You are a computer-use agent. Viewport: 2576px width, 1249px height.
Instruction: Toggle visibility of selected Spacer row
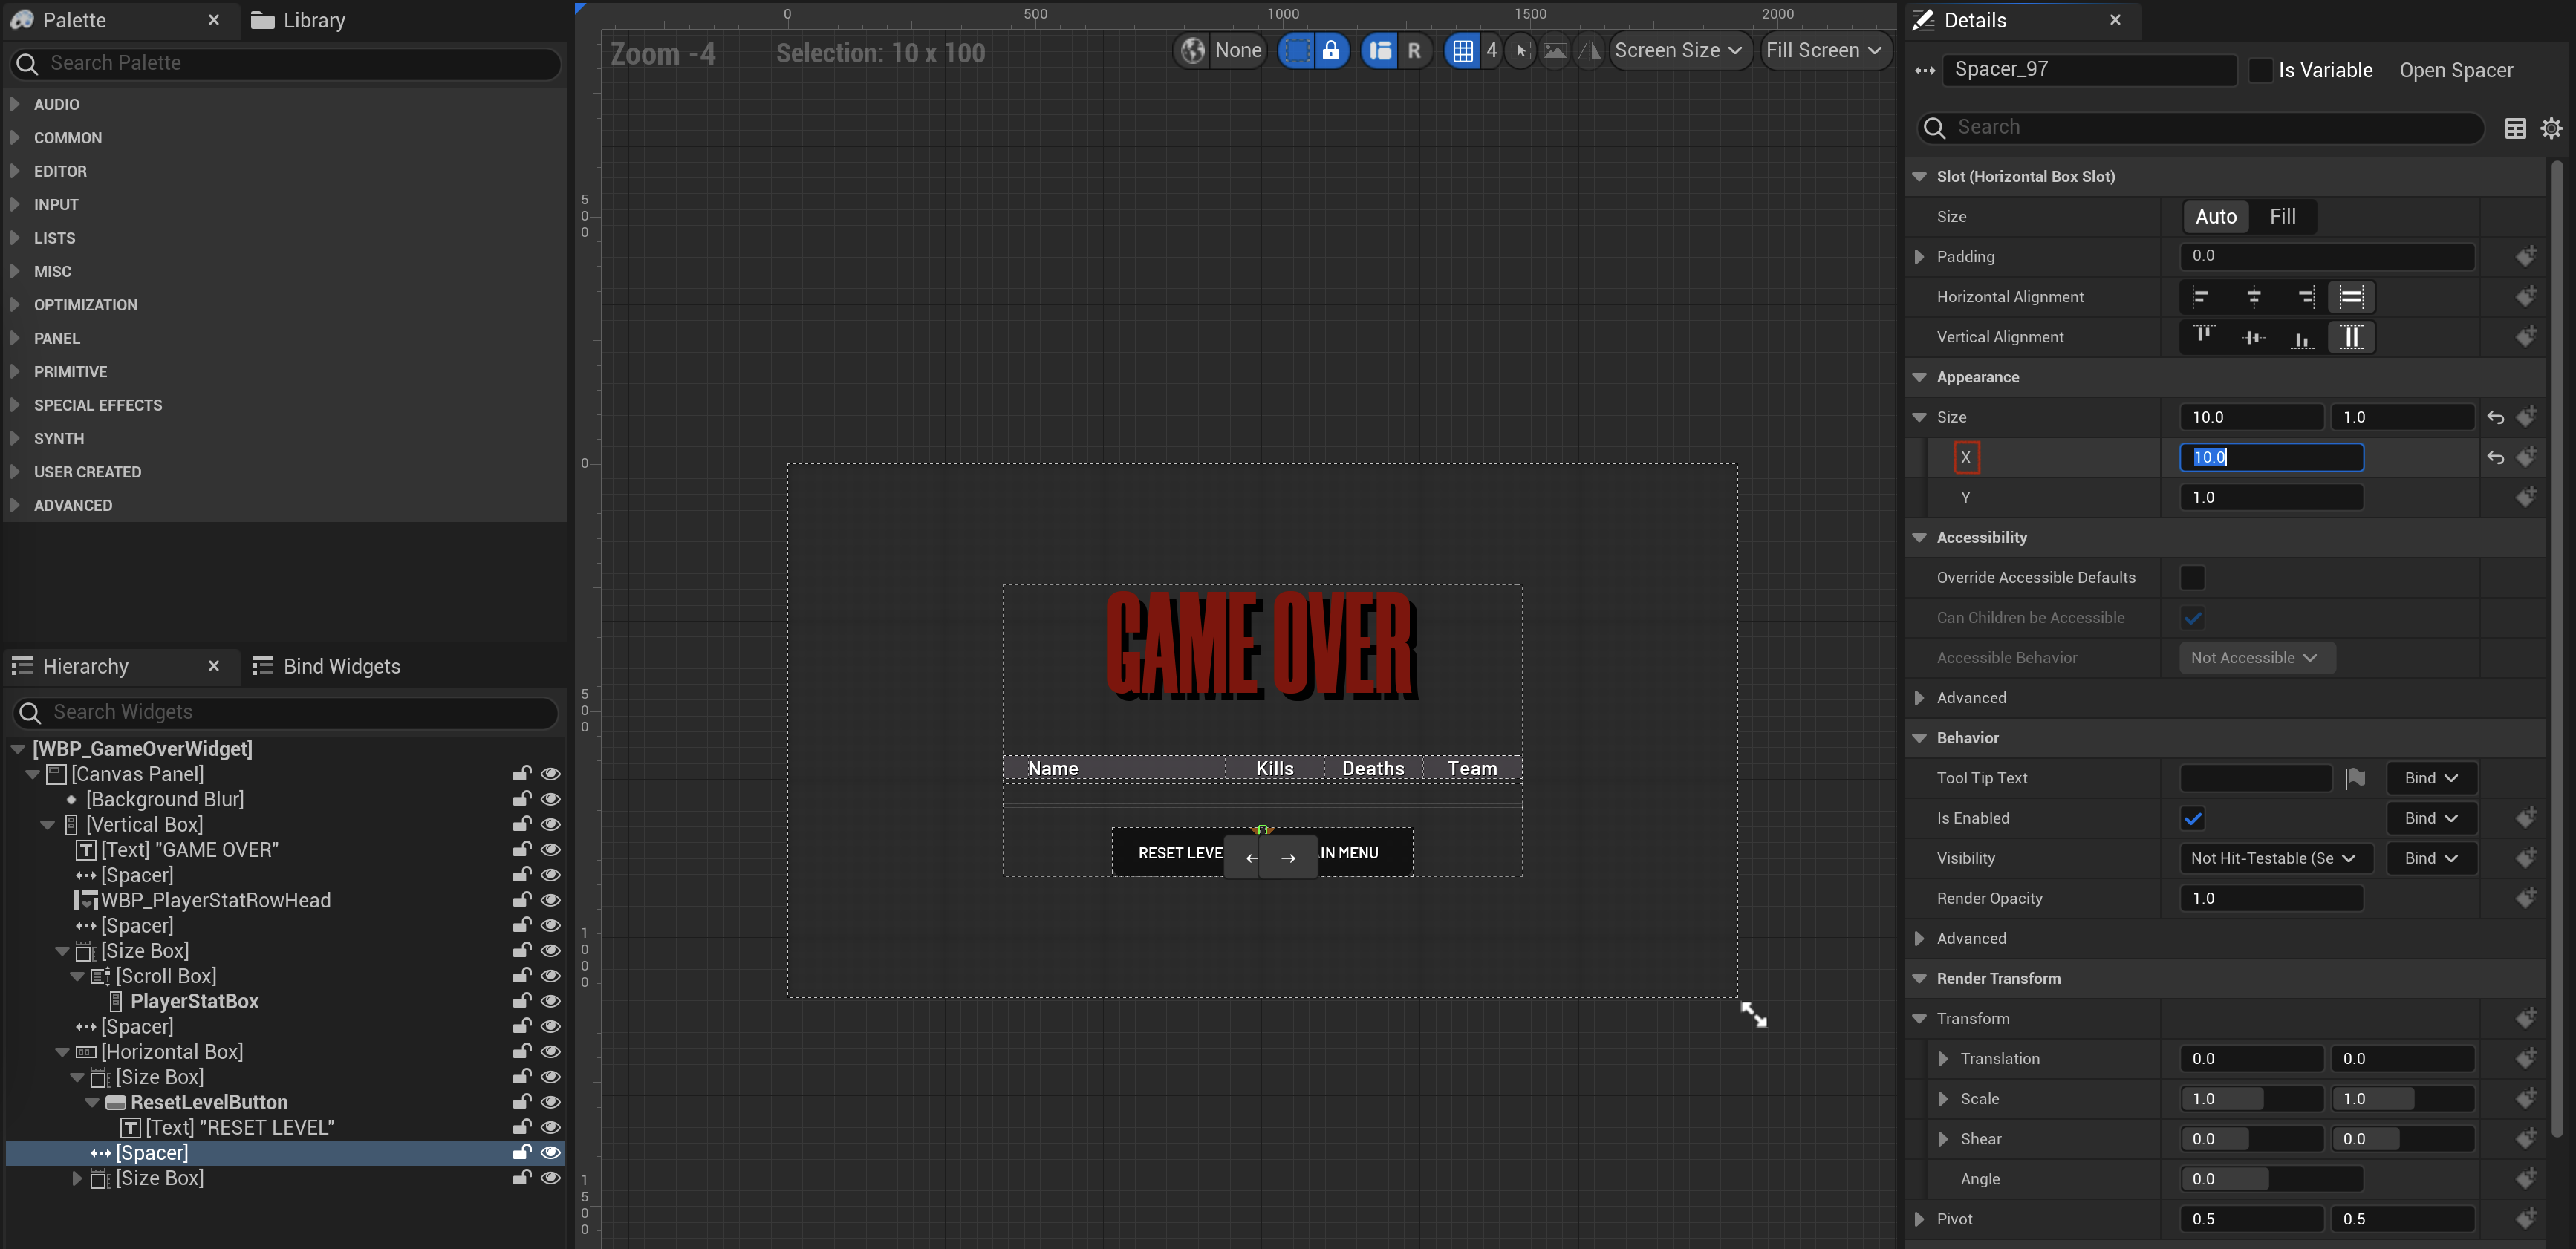[550, 1153]
